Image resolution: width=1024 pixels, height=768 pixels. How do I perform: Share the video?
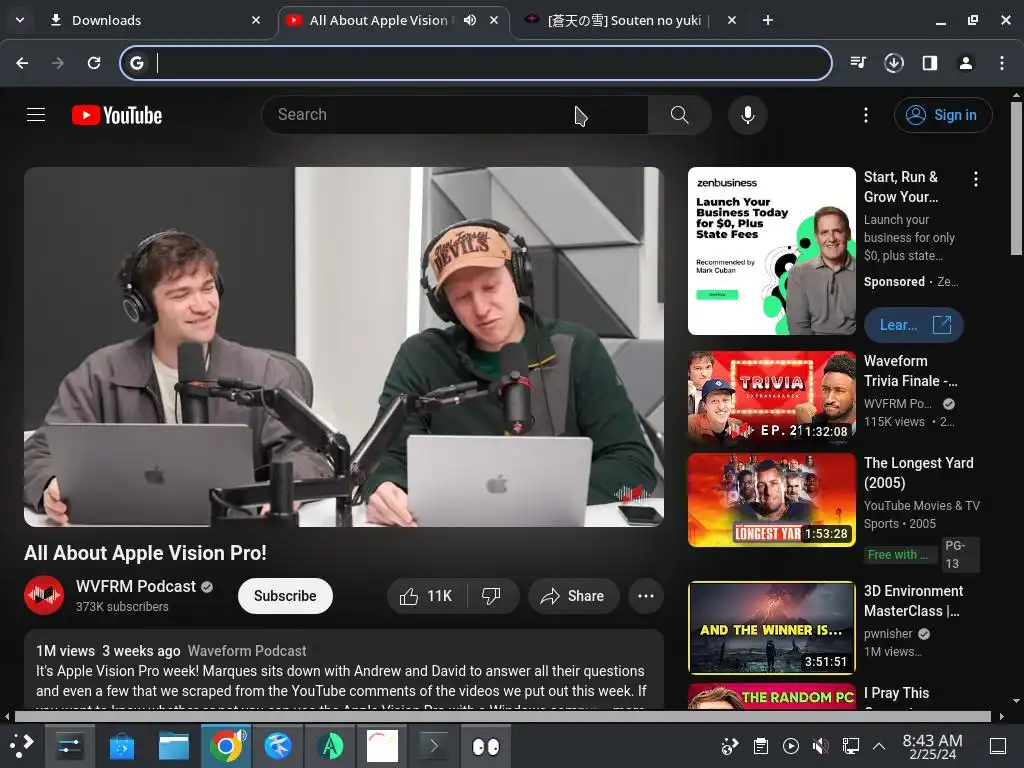click(x=573, y=596)
